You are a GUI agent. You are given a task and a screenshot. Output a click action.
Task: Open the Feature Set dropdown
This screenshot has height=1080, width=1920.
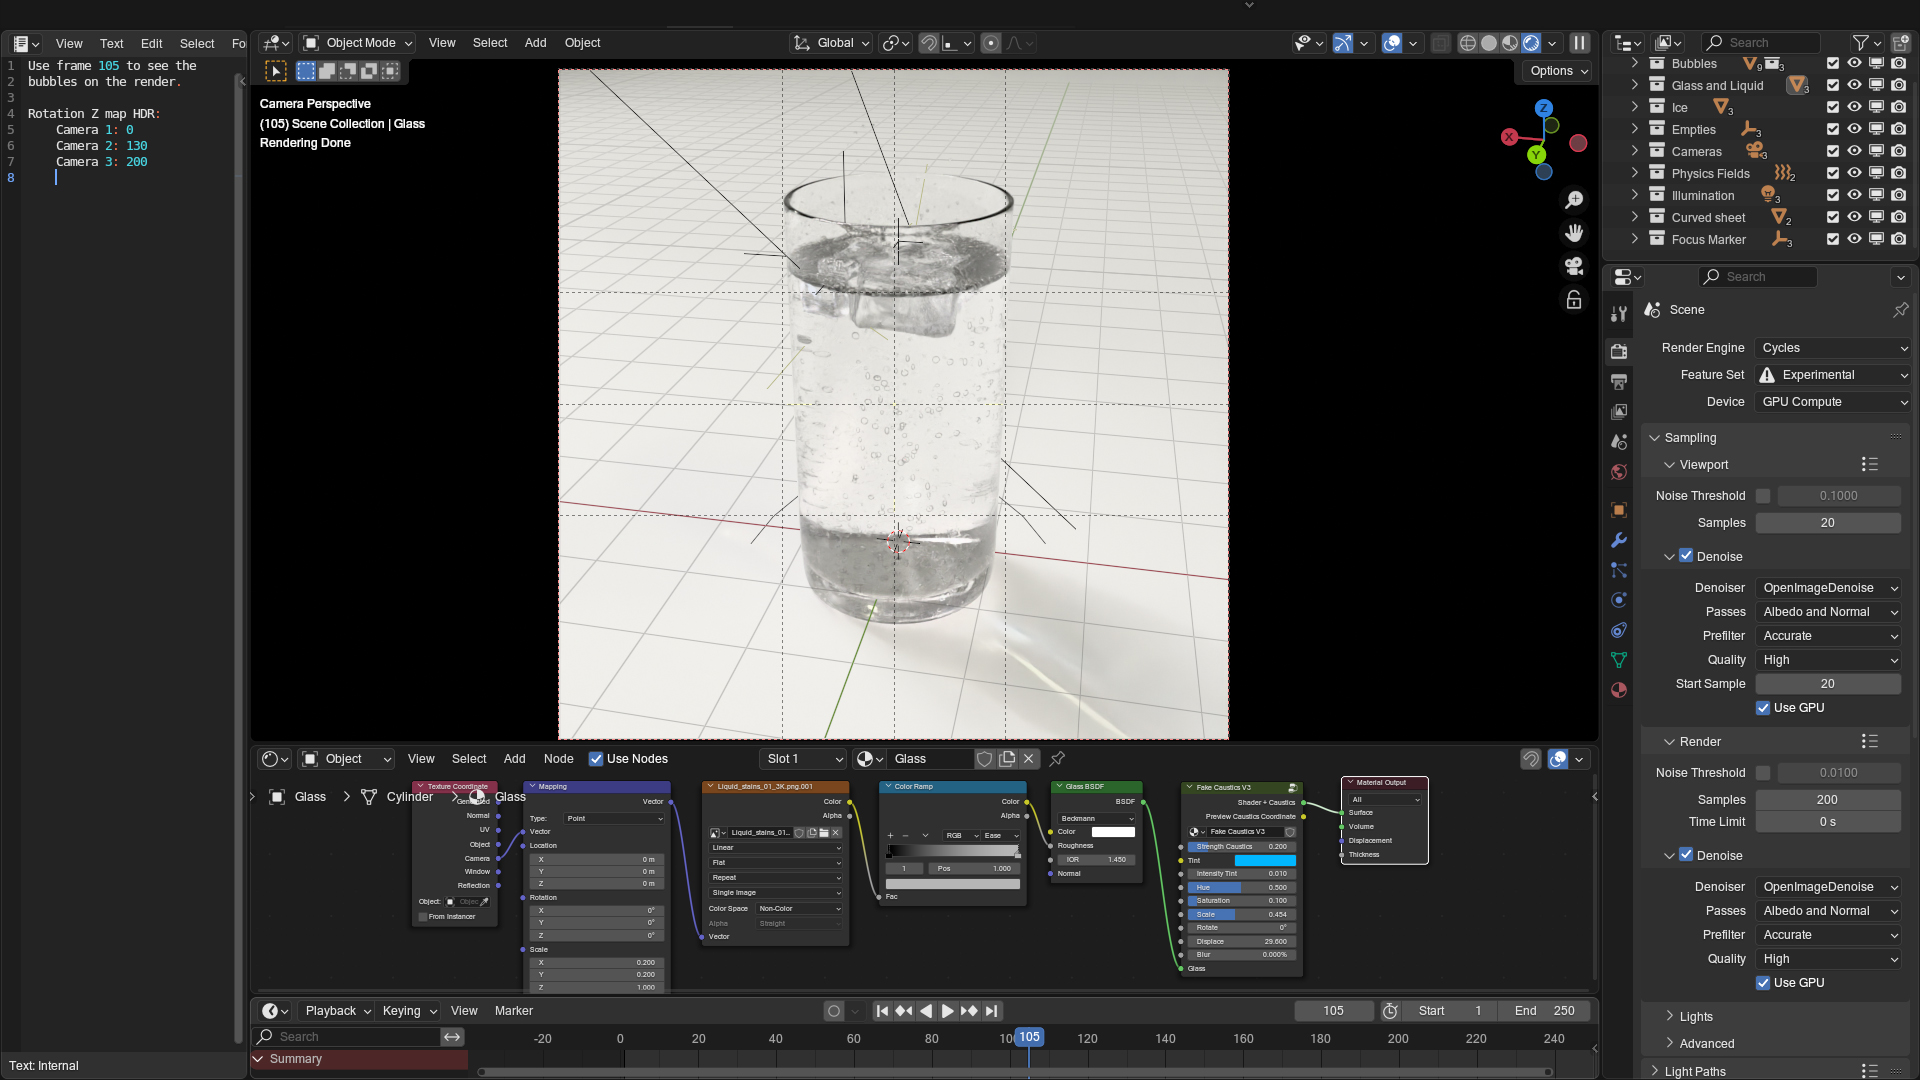pyautogui.click(x=1833, y=375)
